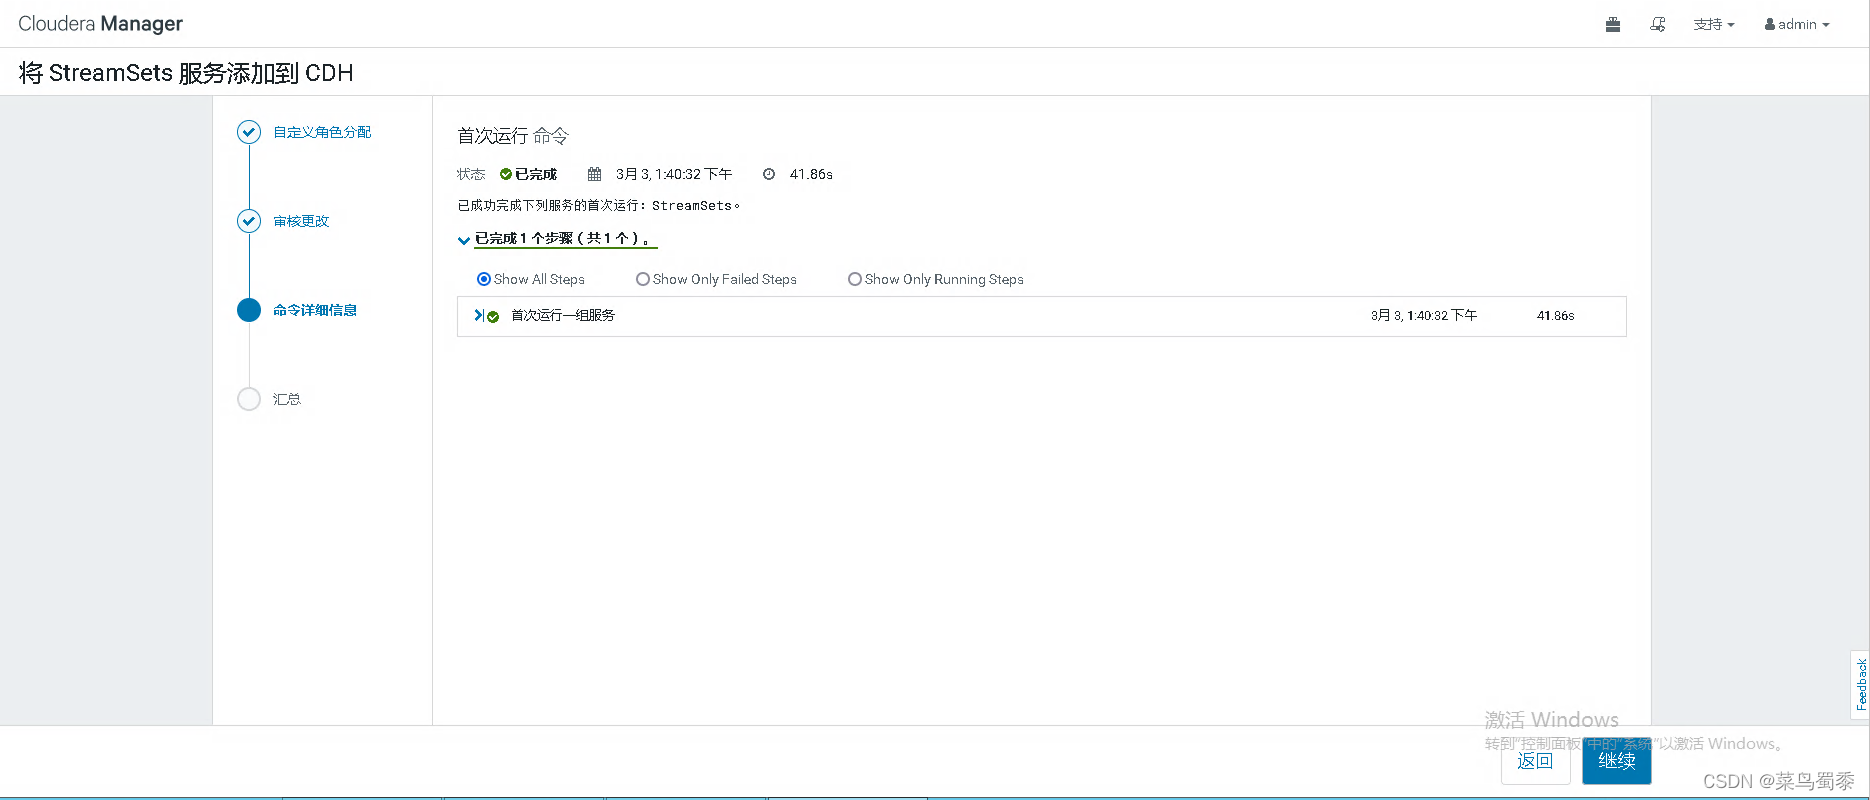Open the admin user dropdown menu
1870x800 pixels.
pyautogui.click(x=1797, y=24)
